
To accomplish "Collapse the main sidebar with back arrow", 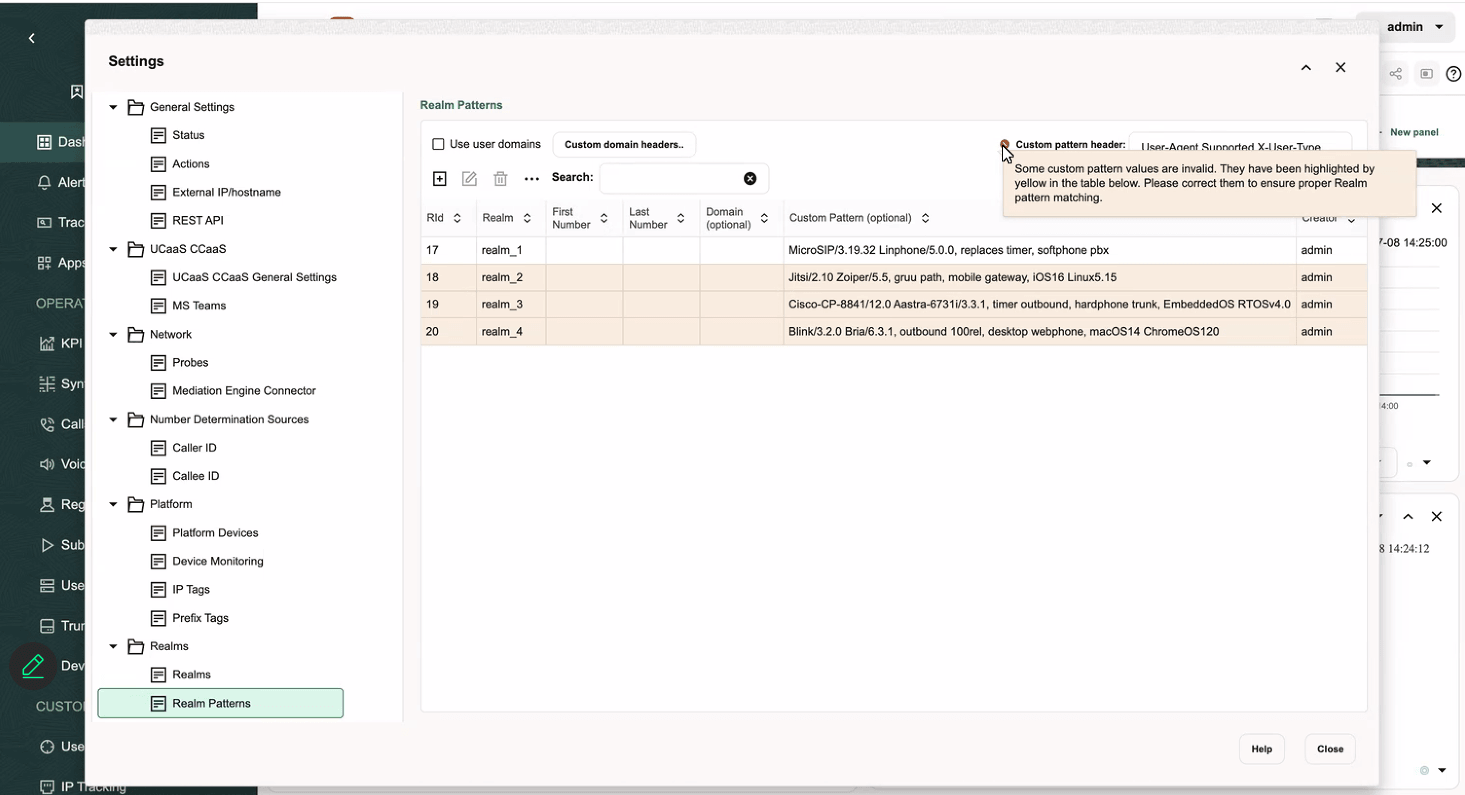I will (32, 38).
